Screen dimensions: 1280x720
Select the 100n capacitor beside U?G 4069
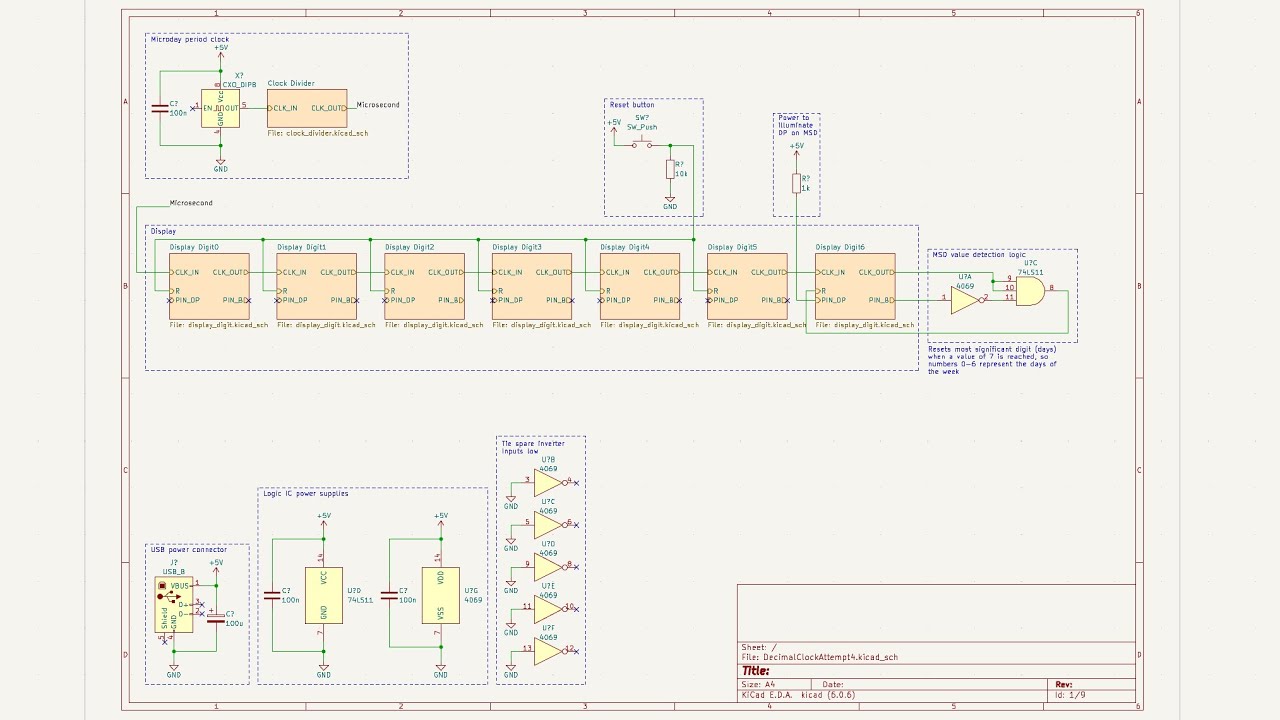pyautogui.click(x=389, y=595)
